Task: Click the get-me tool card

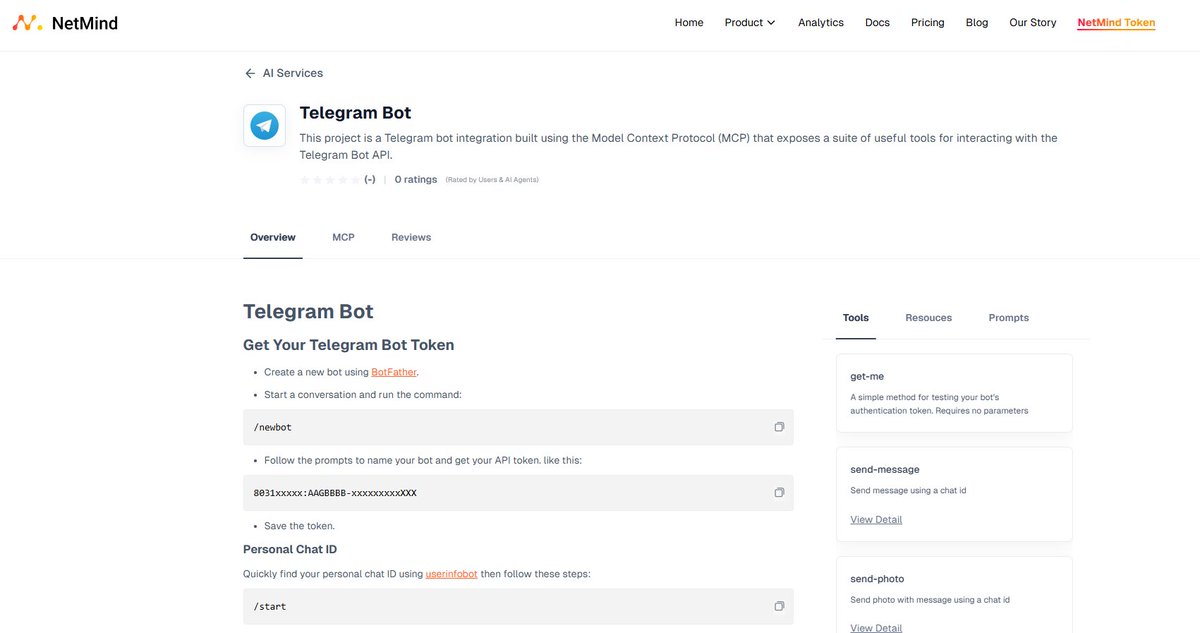Action: 954,393
